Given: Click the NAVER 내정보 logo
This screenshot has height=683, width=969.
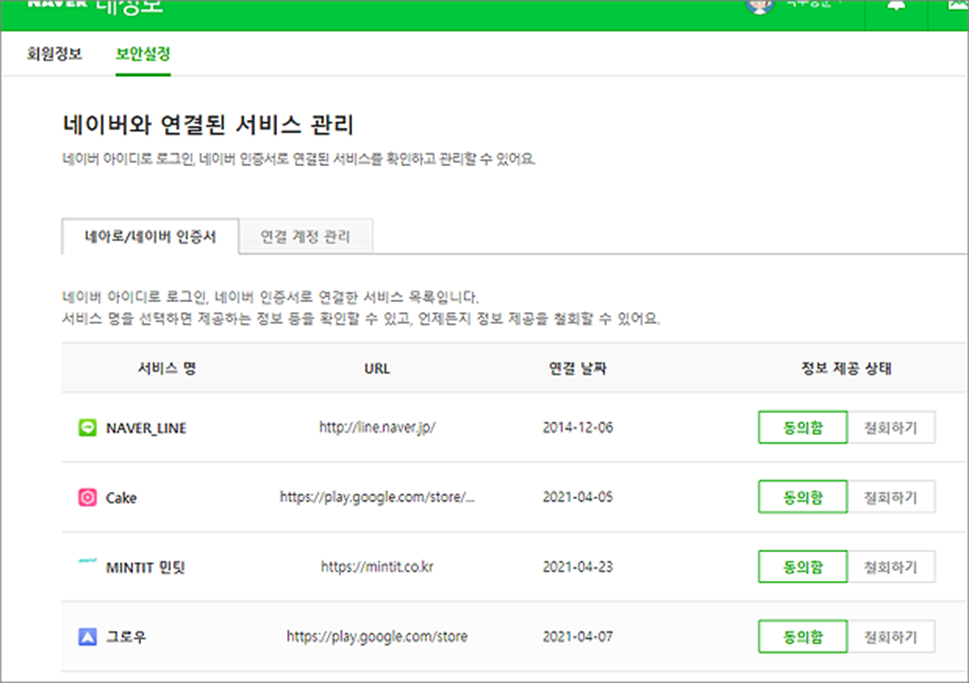Looking at the screenshot, I should coord(95,6).
